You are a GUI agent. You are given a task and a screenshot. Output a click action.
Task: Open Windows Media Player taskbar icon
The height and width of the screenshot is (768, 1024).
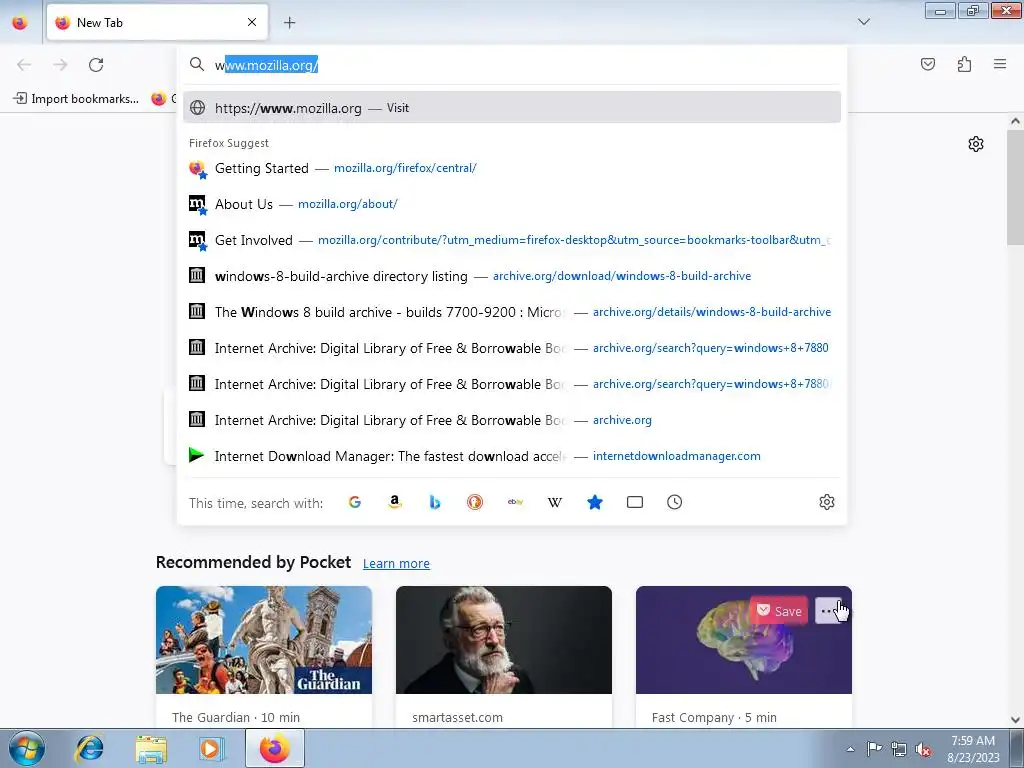point(212,748)
